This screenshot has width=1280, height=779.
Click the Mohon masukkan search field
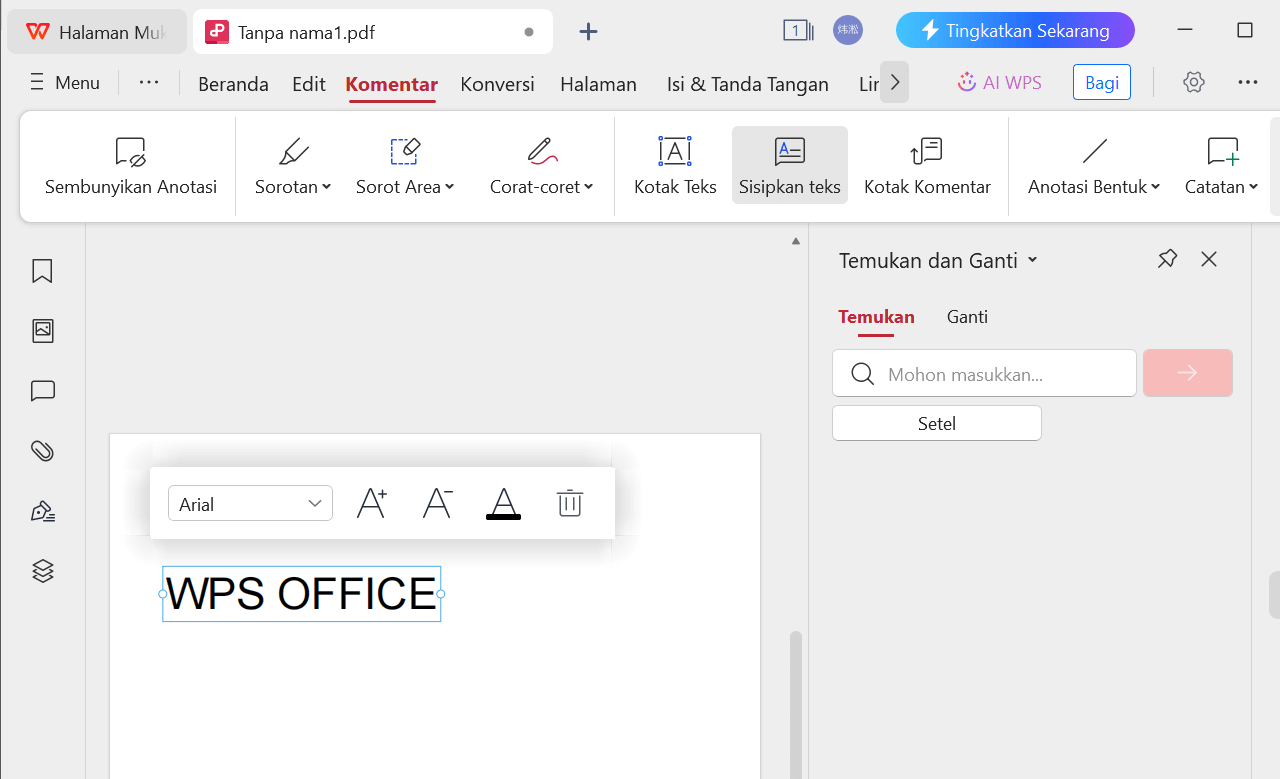pos(984,373)
